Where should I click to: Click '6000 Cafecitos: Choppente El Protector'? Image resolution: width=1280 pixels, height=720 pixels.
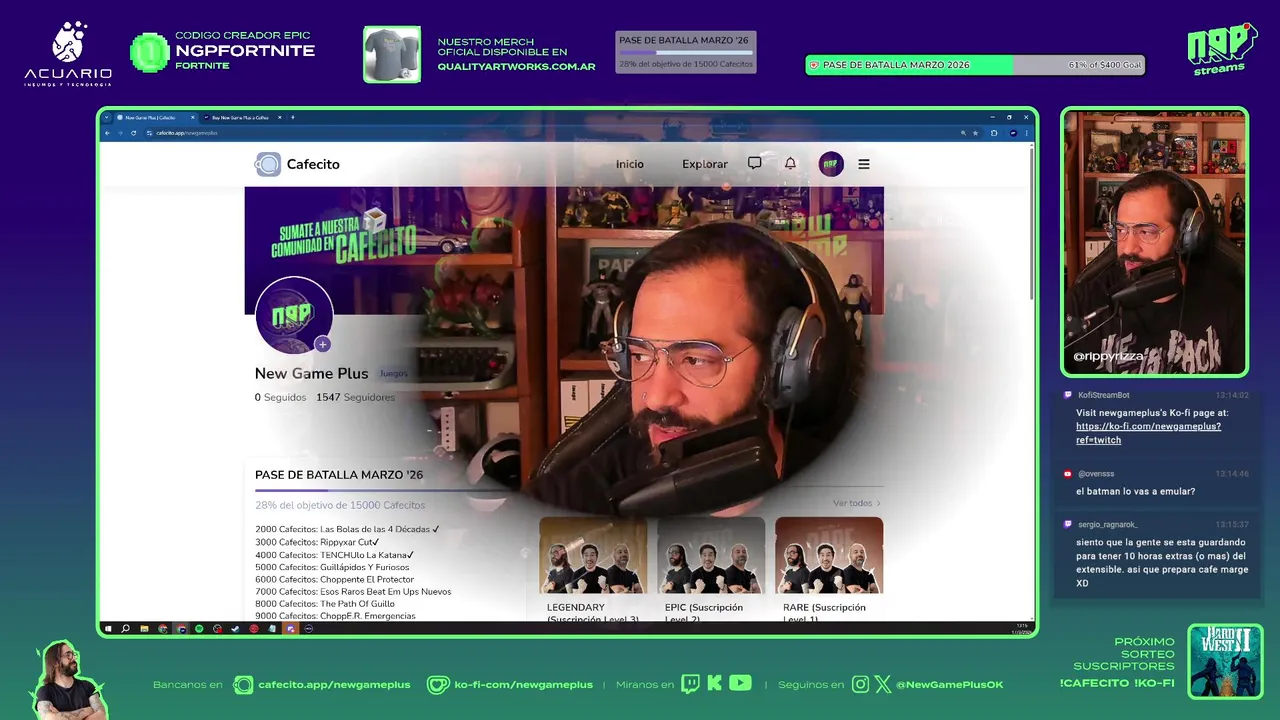pyautogui.click(x=334, y=579)
